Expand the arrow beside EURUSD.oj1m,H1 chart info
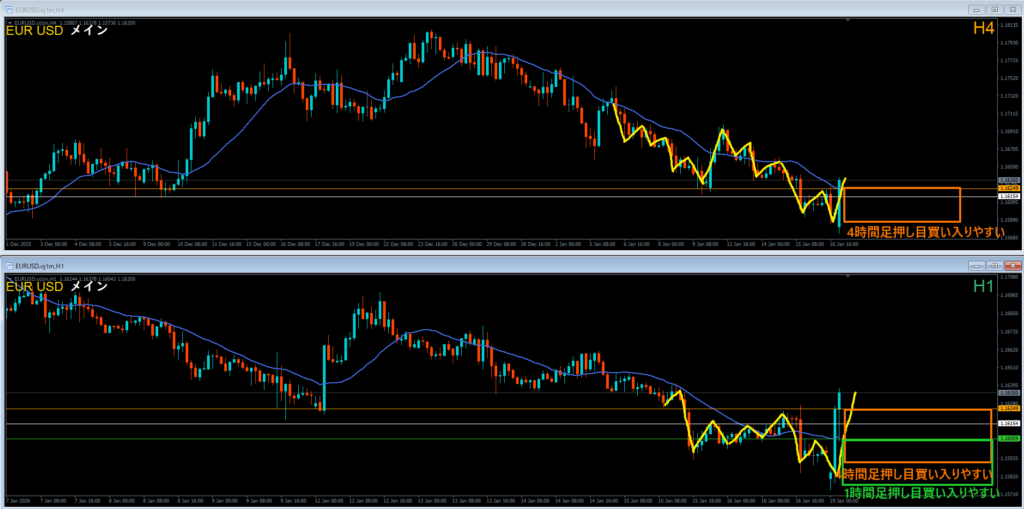Image resolution: width=1024 pixels, height=509 pixels. coord(9,277)
